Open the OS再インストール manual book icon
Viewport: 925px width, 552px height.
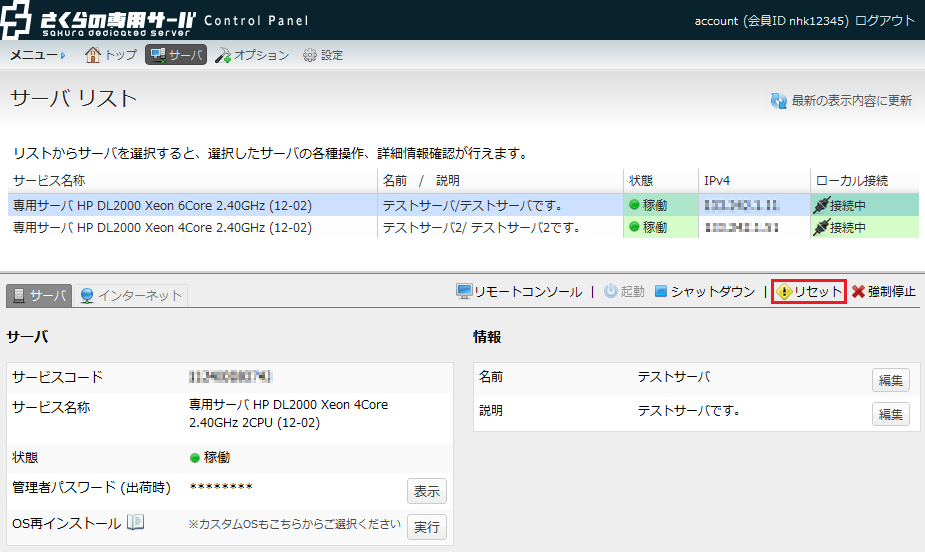point(136,523)
